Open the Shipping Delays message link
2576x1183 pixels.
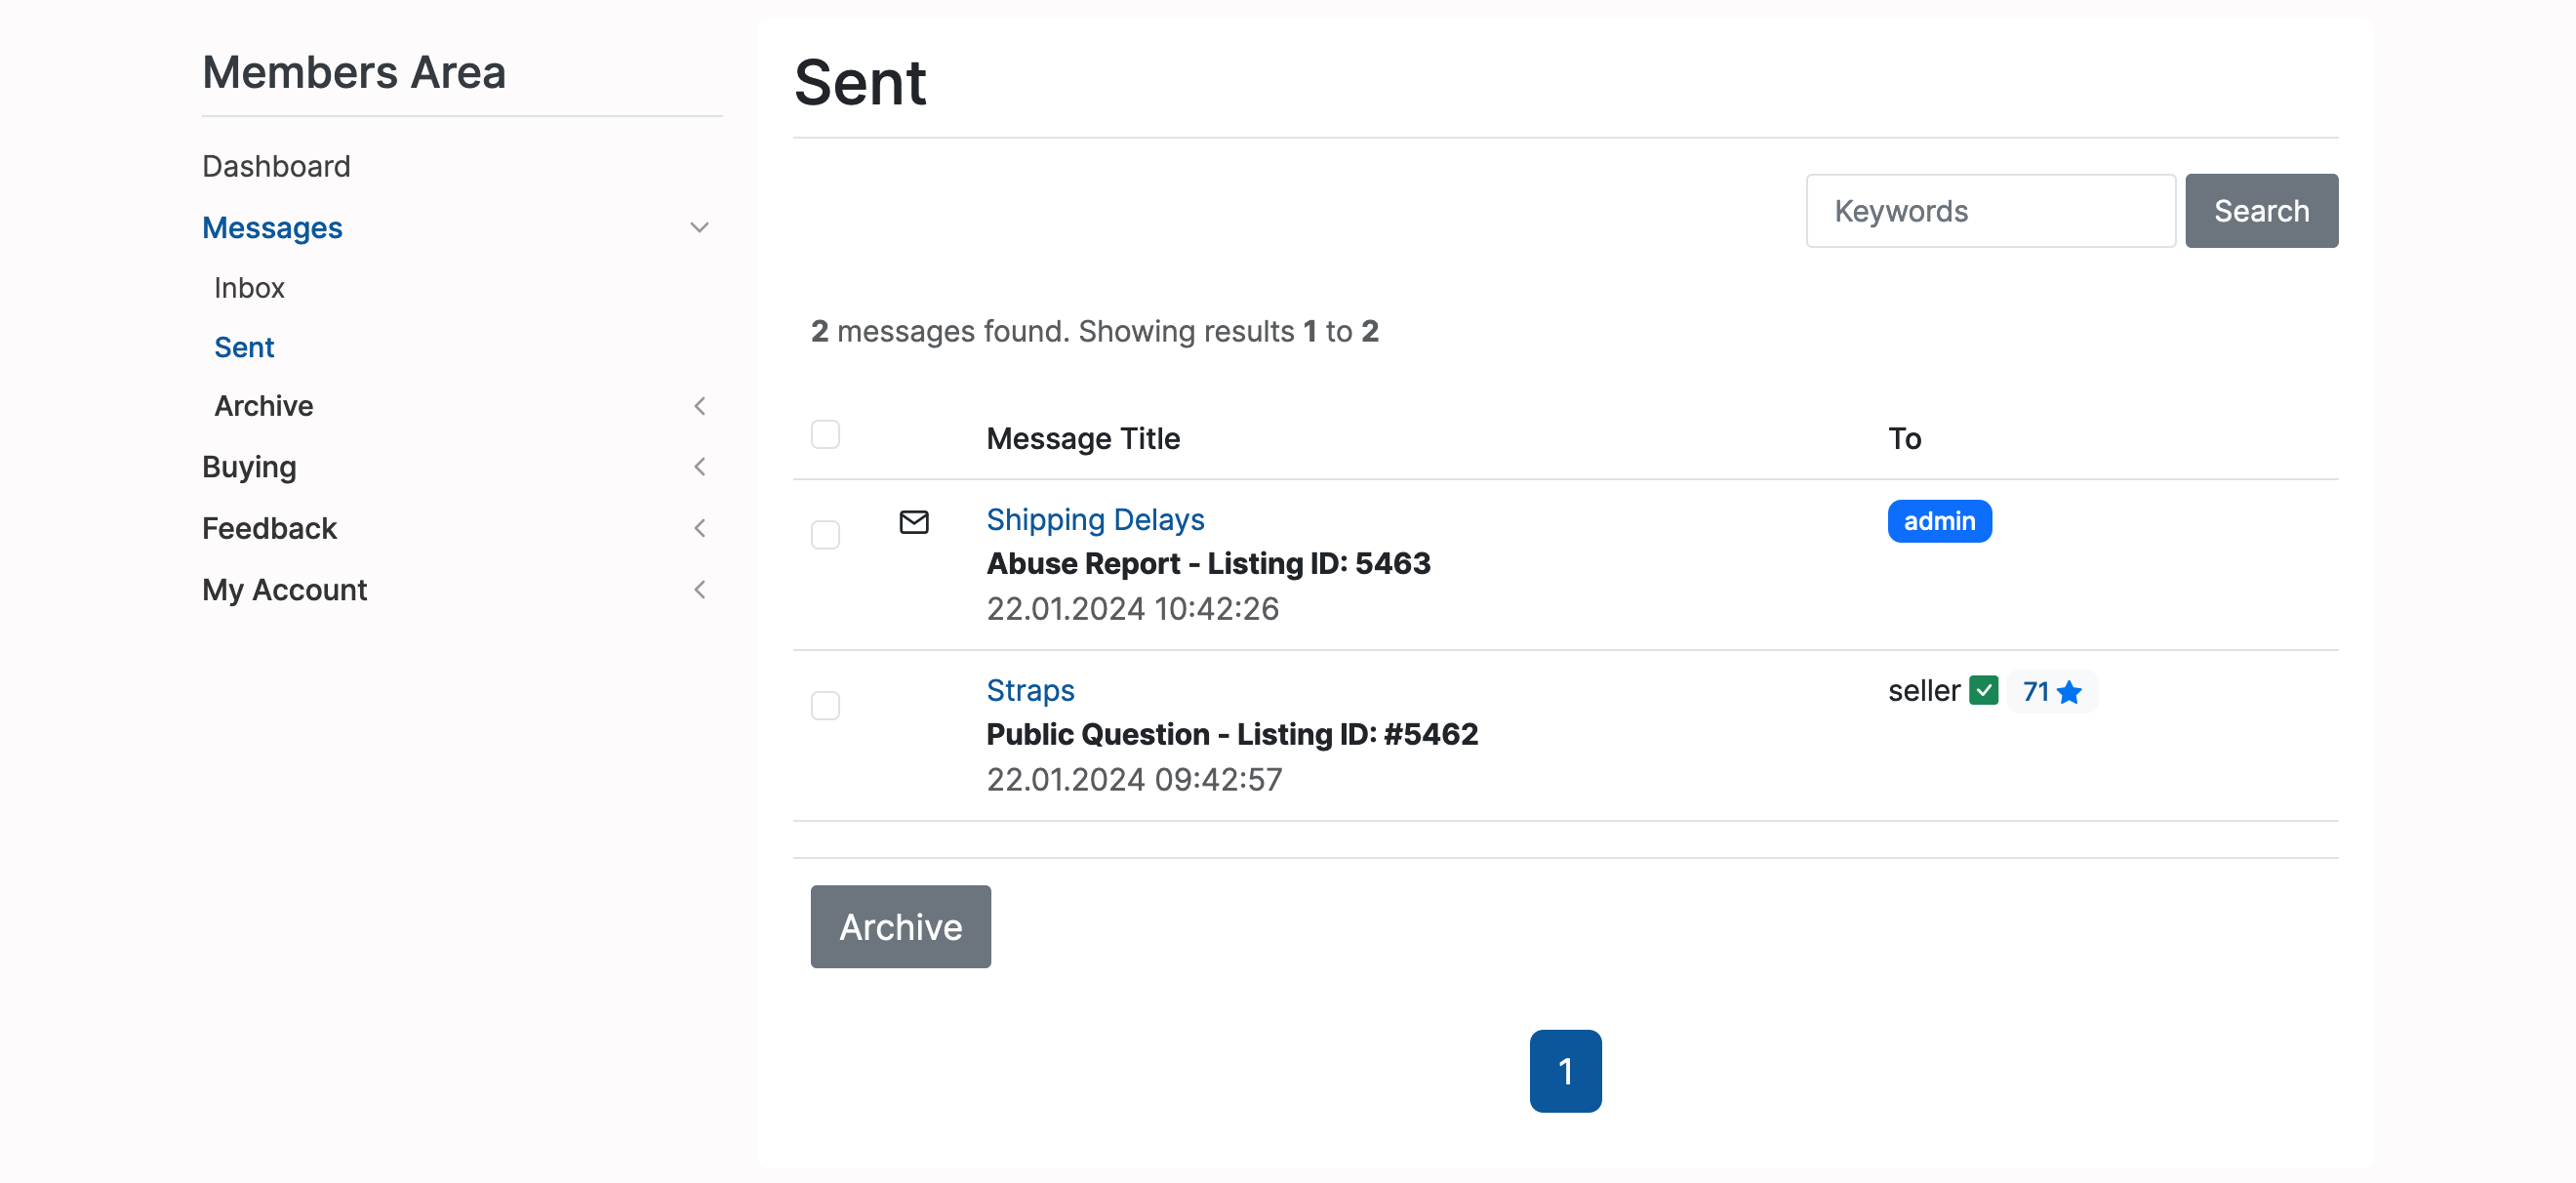(x=1094, y=520)
